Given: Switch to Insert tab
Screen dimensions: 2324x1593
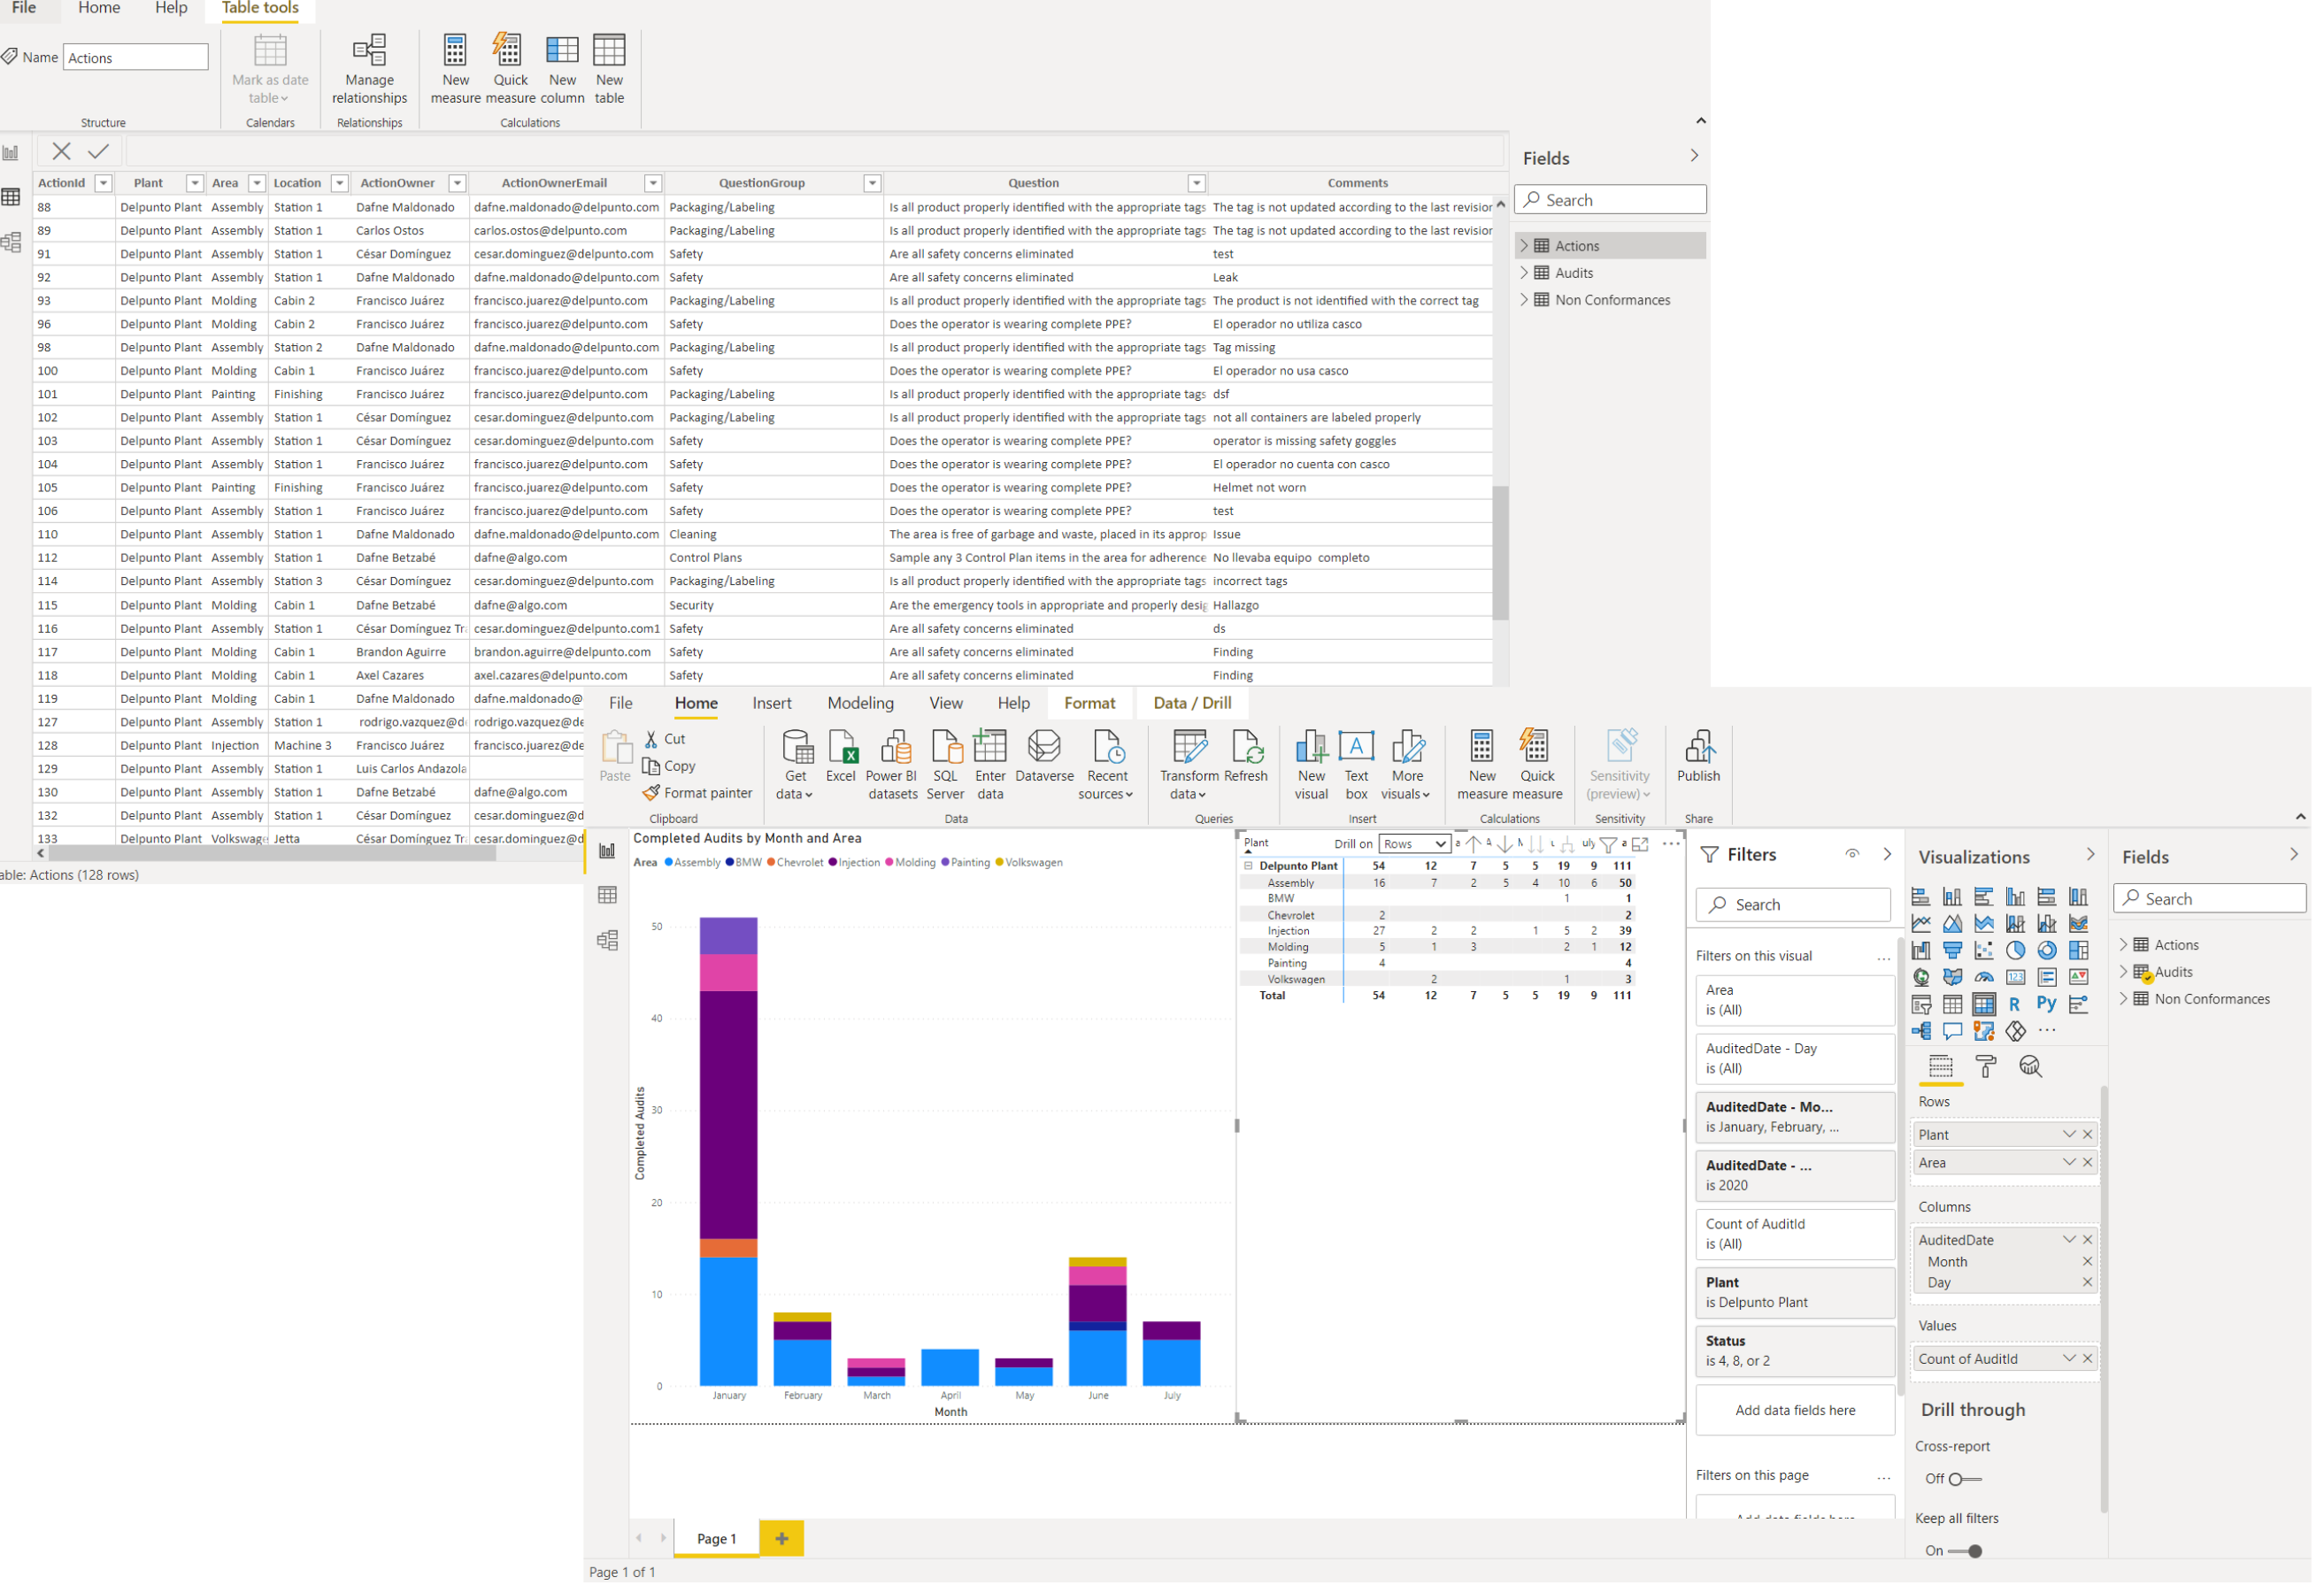Looking at the screenshot, I should click(773, 705).
